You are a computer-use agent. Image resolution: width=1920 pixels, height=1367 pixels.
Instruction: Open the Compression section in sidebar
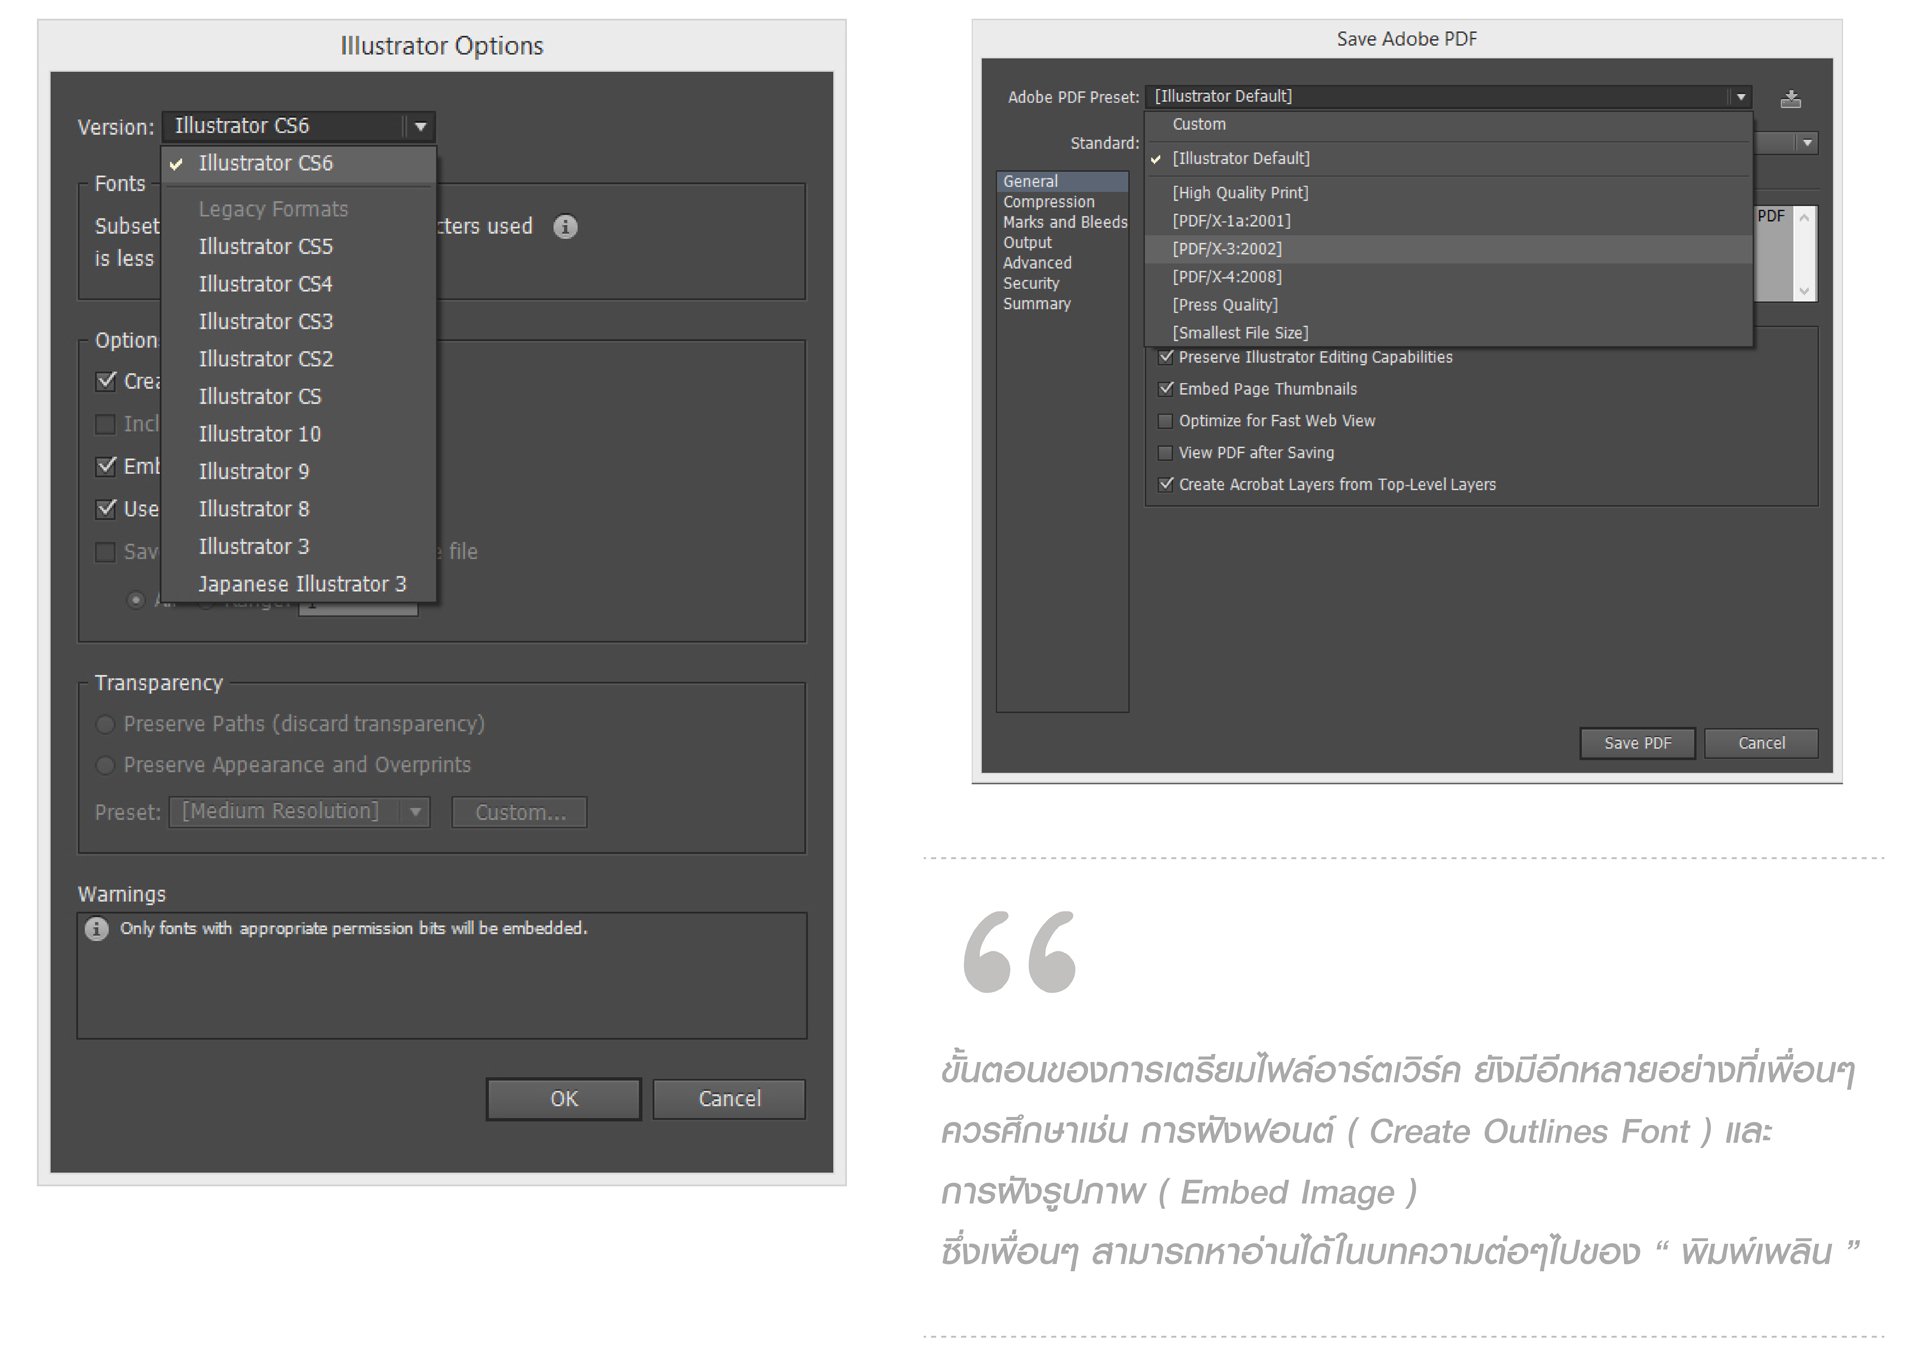[x=1048, y=202]
